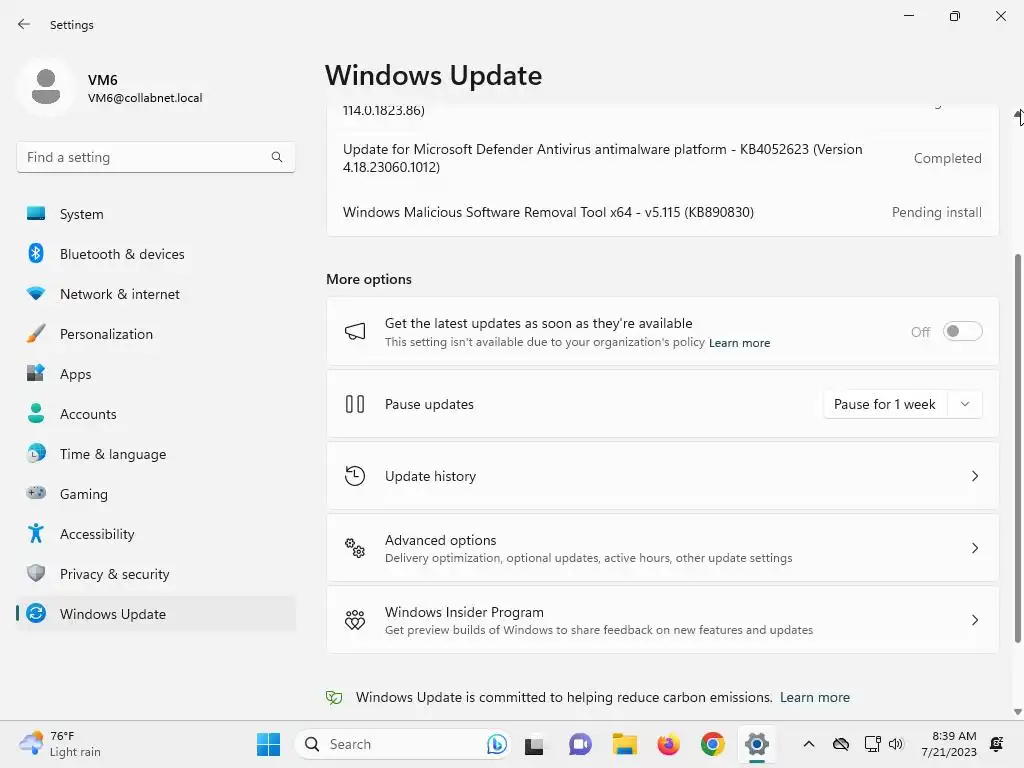Click the network display tray icon
Image resolution: width=1024 pixels, height=768 pixels.
(x=872, y=744)
